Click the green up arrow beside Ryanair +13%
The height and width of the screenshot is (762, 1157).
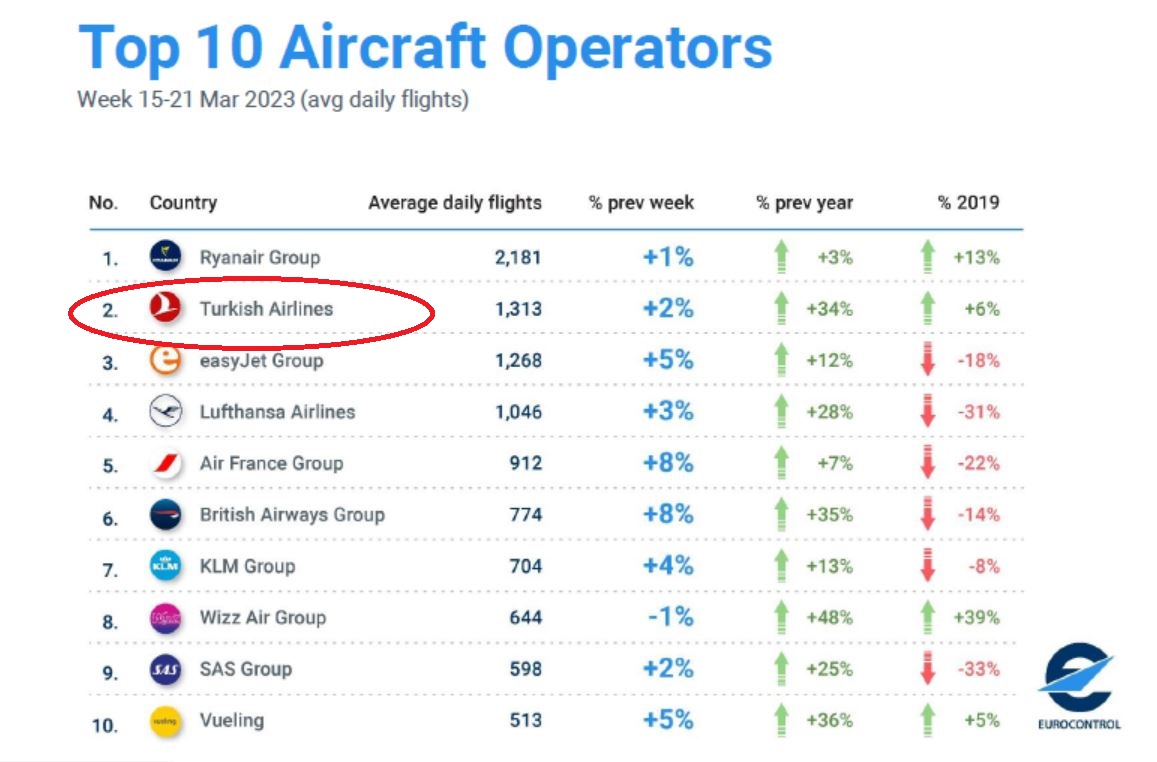(x=927, y=257)
